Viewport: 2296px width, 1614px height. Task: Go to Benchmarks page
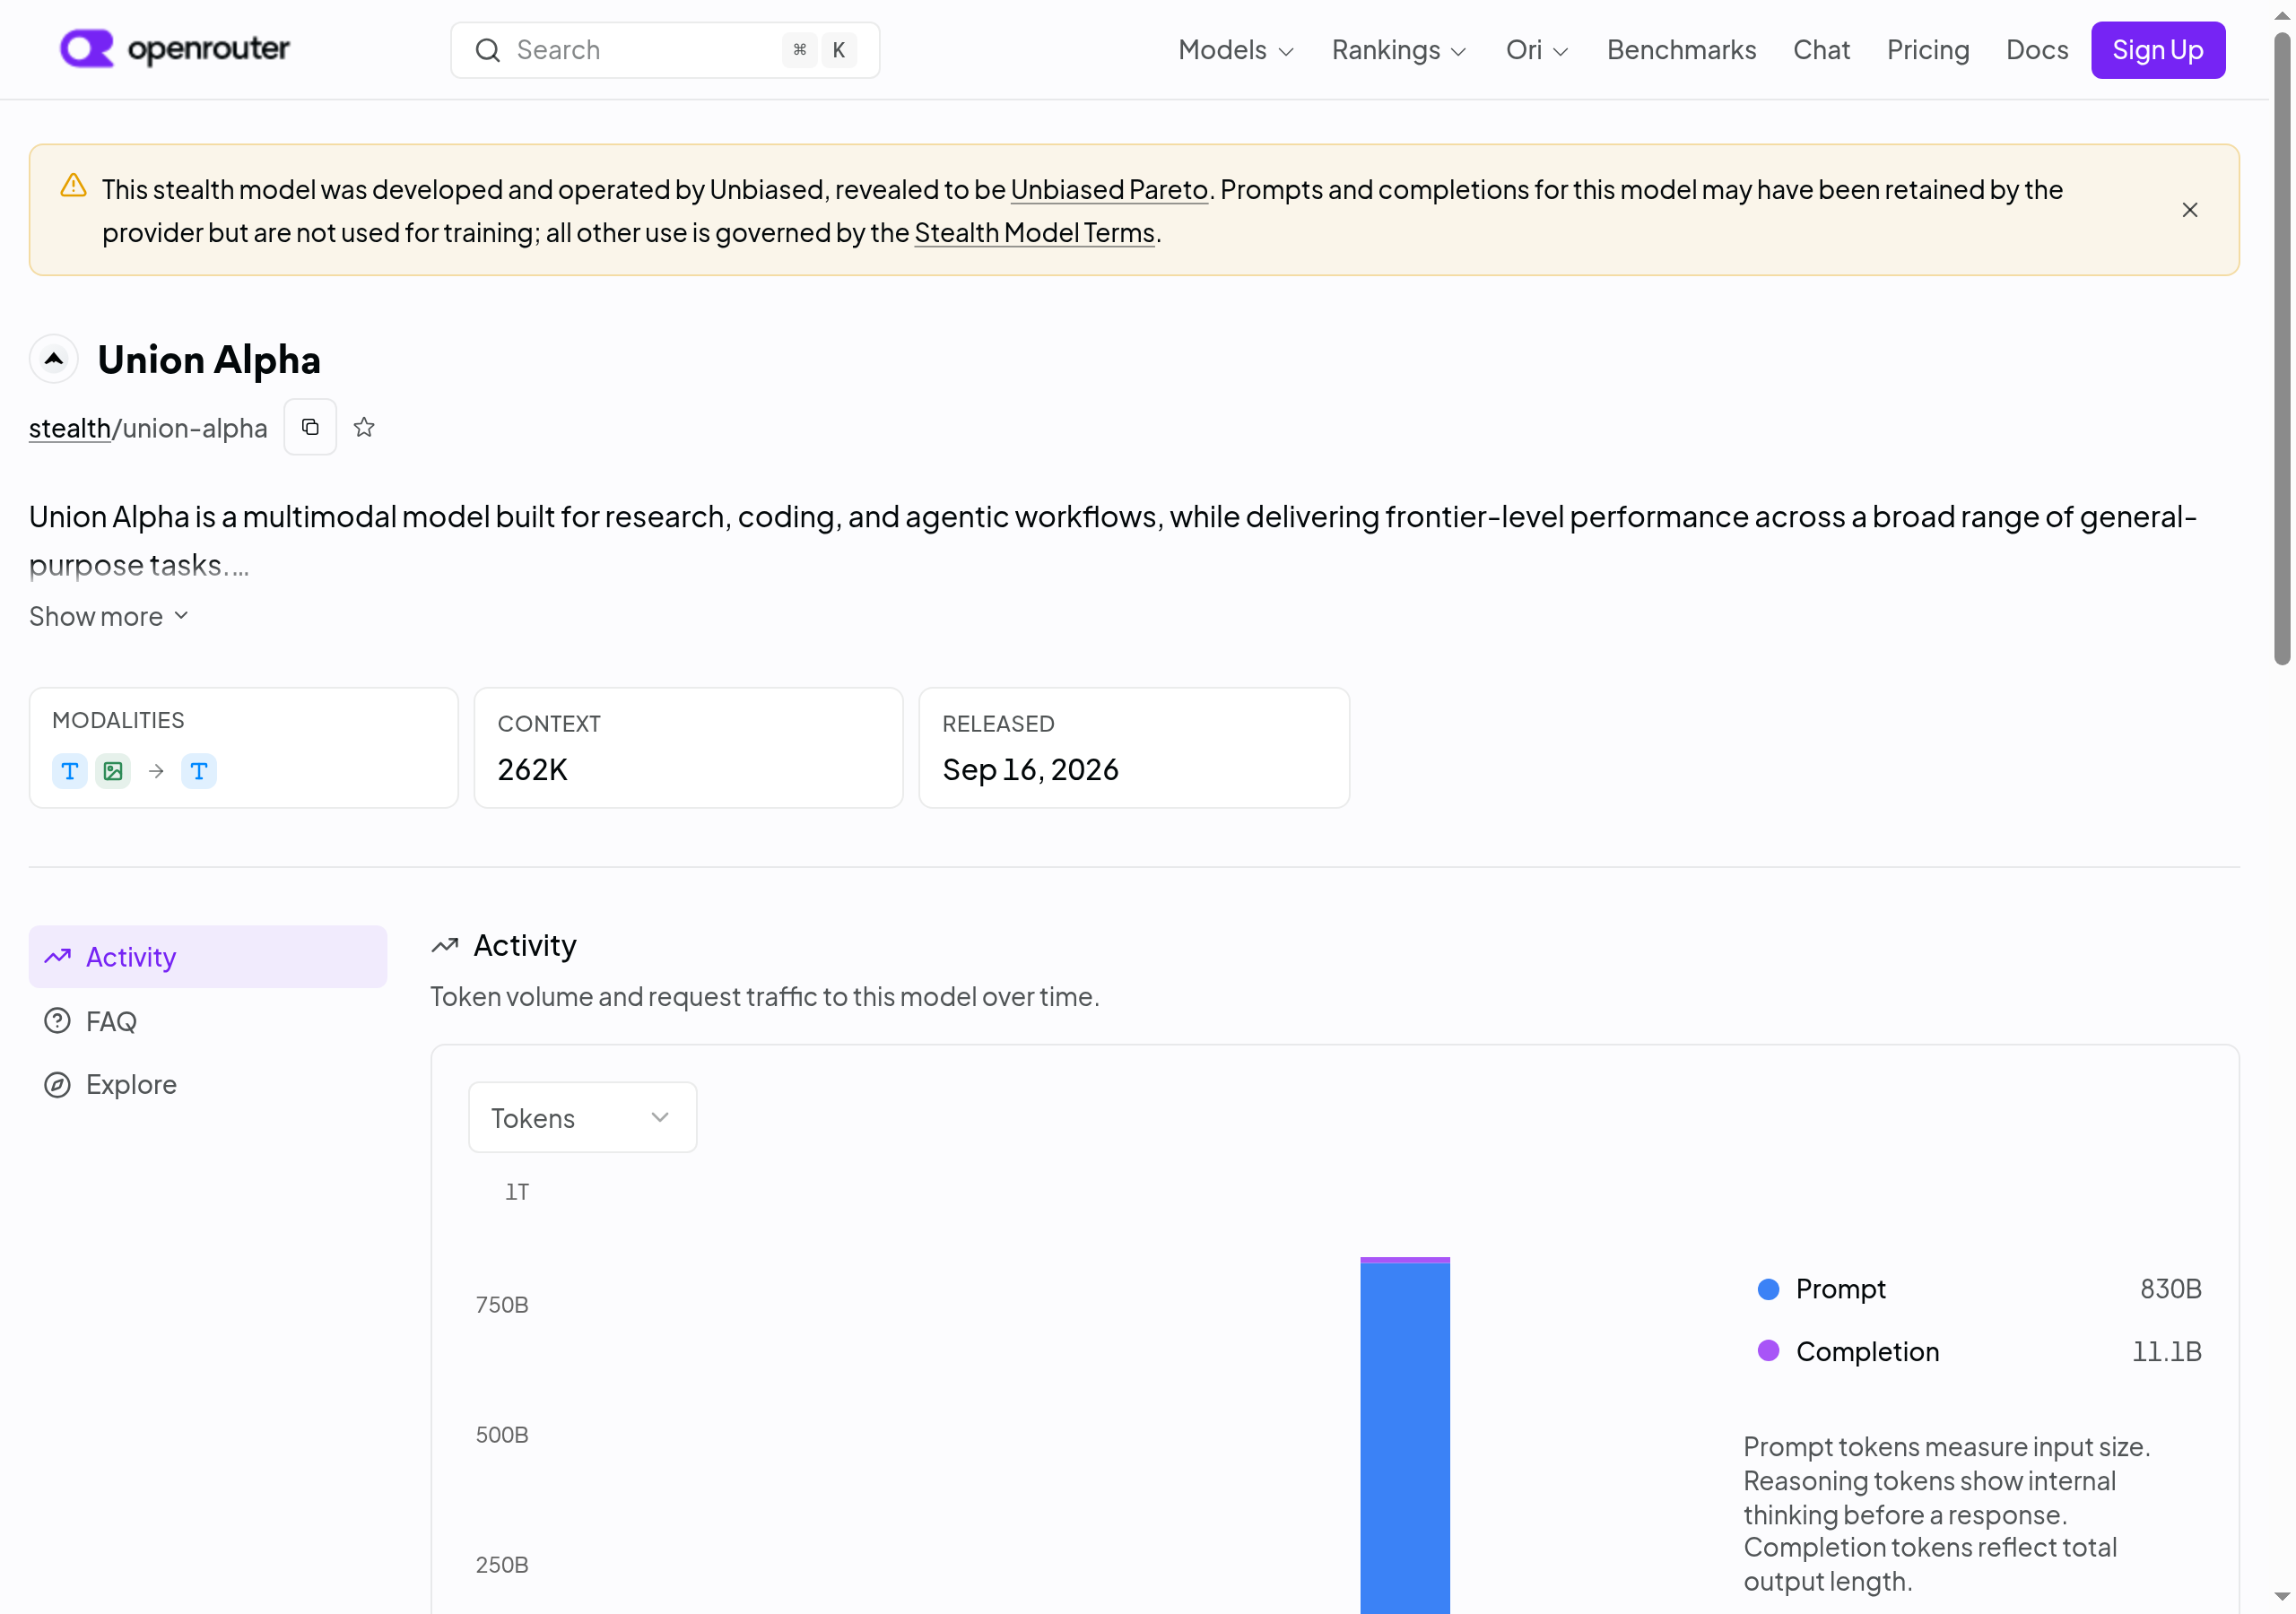click(1681, 50)
